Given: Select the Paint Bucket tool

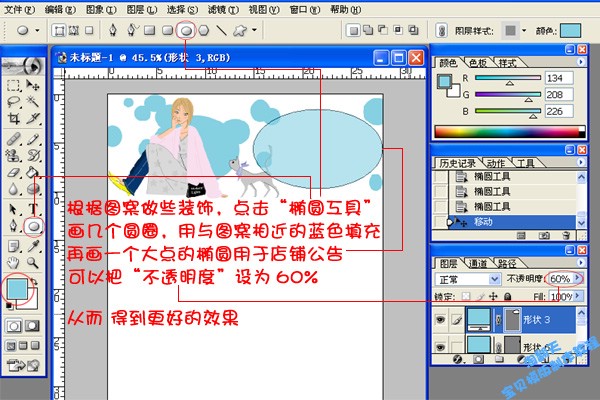Looking at the screenshot, I should tap(33, 172).
